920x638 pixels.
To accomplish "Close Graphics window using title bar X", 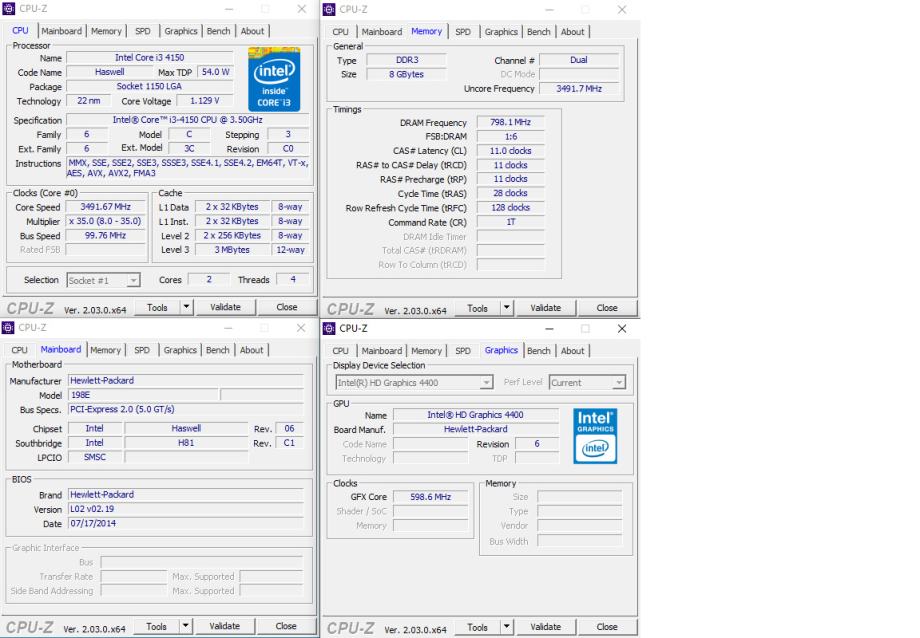I will click(x=621, y=328).
